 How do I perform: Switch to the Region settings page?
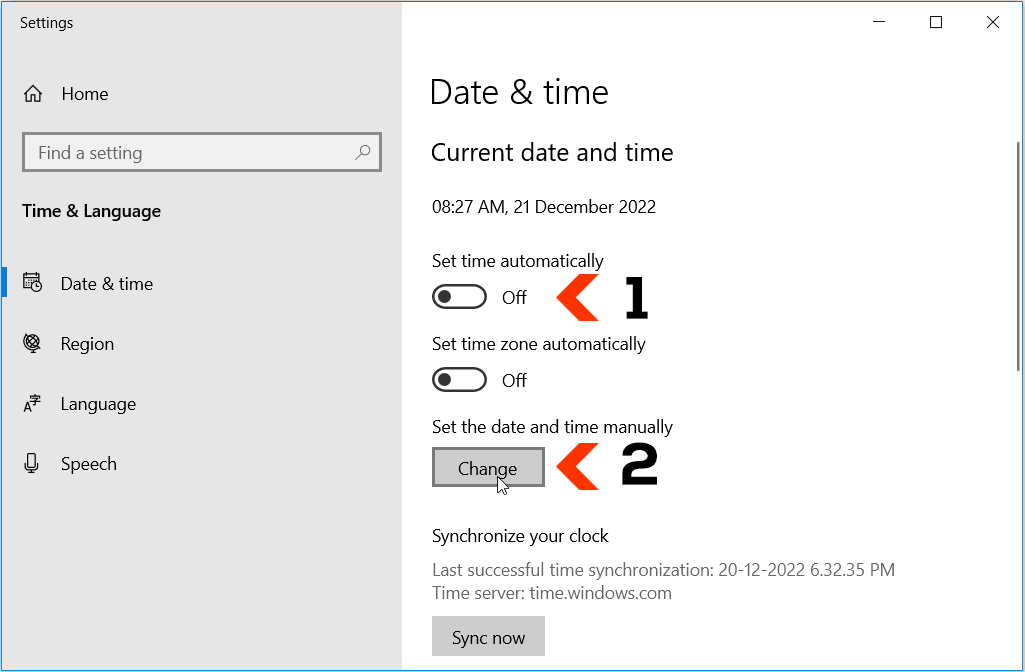[88, 343]
